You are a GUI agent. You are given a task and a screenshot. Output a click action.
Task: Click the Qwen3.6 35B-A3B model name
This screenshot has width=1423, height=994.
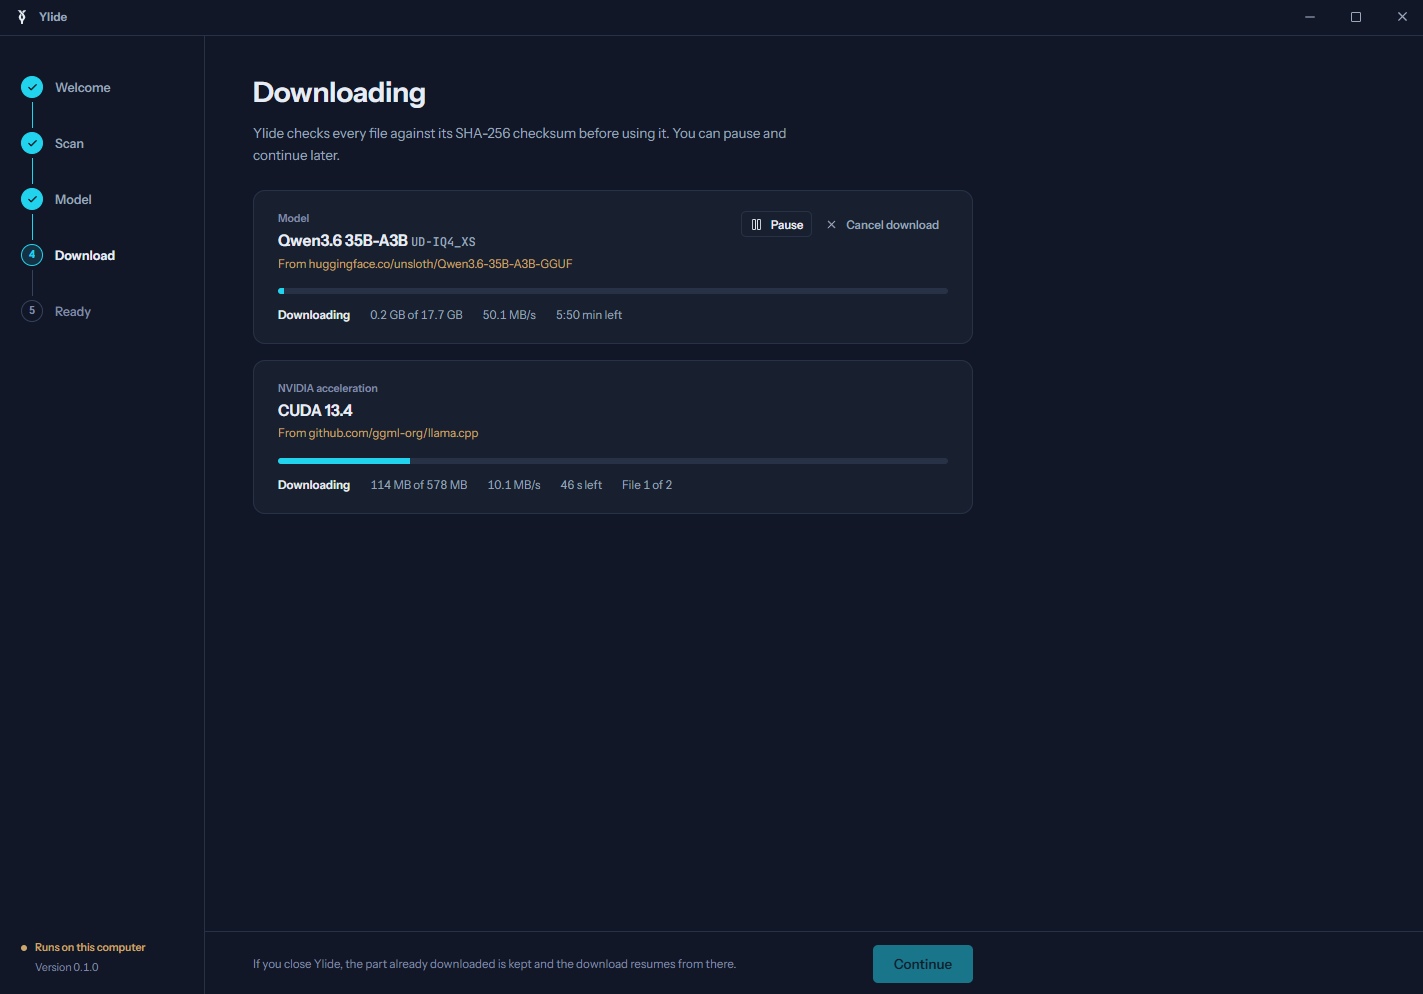pos(343,241)
